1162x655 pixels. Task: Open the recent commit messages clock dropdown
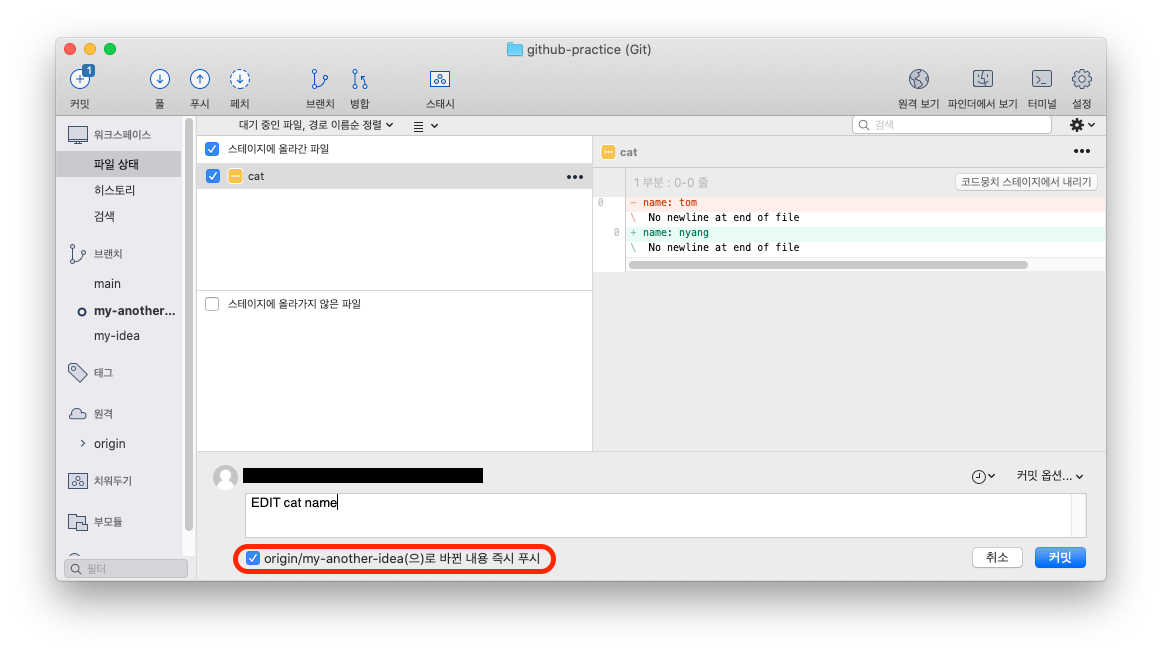pos(983,476)
